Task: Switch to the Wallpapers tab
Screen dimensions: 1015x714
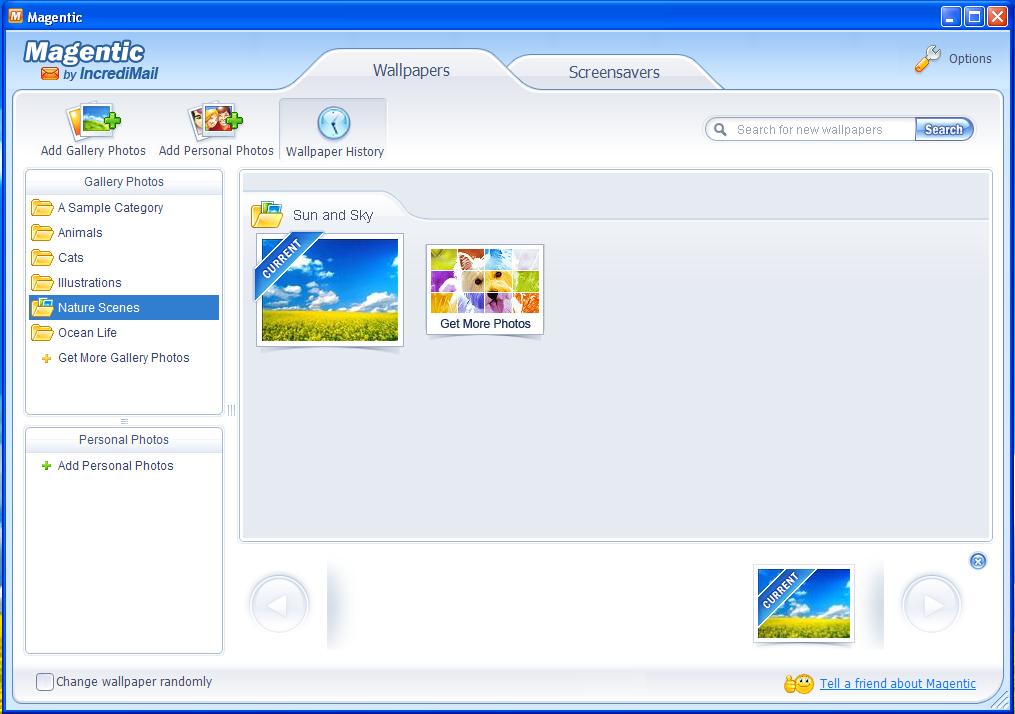Action: pyautogui.click(x=411, y=70)
